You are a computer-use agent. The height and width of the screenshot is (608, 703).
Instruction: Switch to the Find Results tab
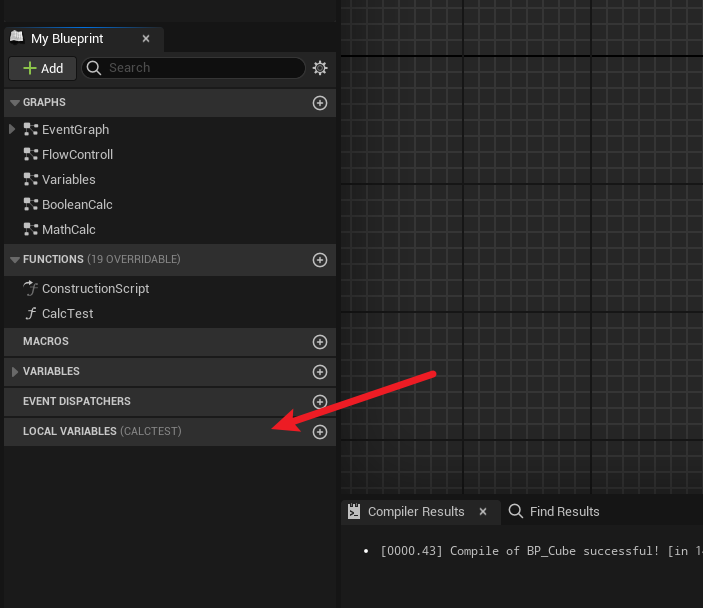(554, 511)
